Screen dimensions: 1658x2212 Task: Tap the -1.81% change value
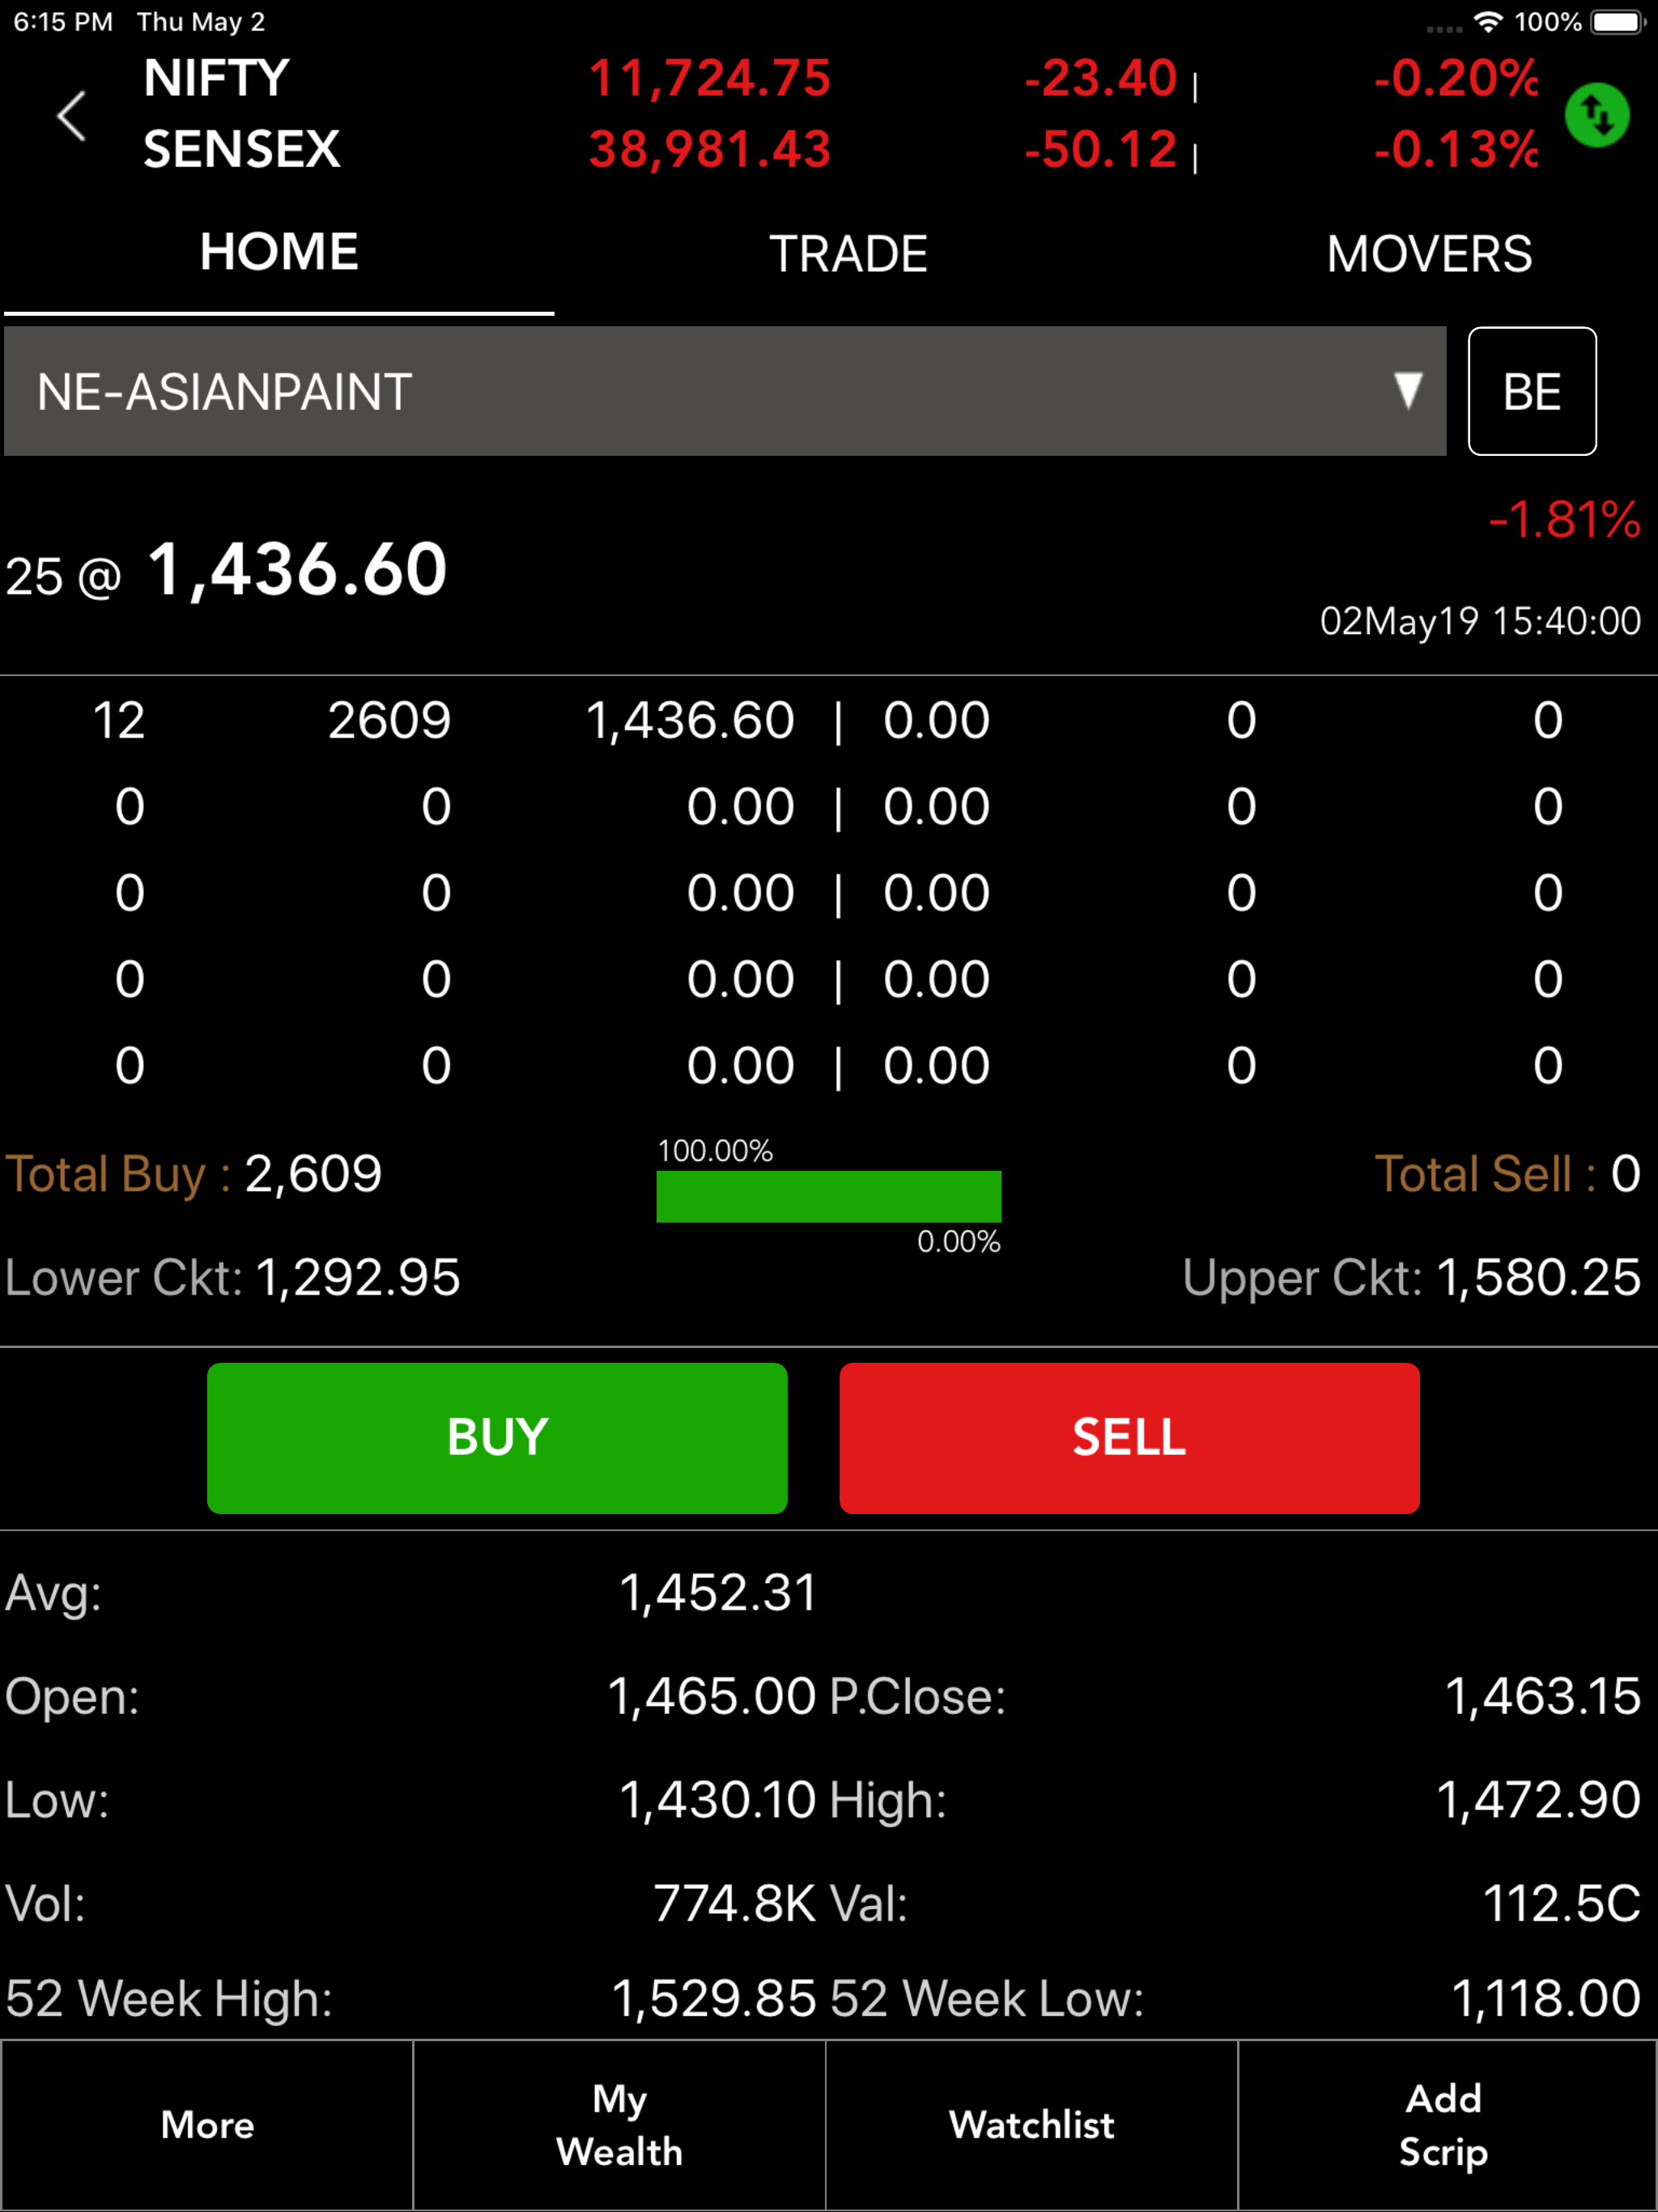click(x=1564, y=520)
